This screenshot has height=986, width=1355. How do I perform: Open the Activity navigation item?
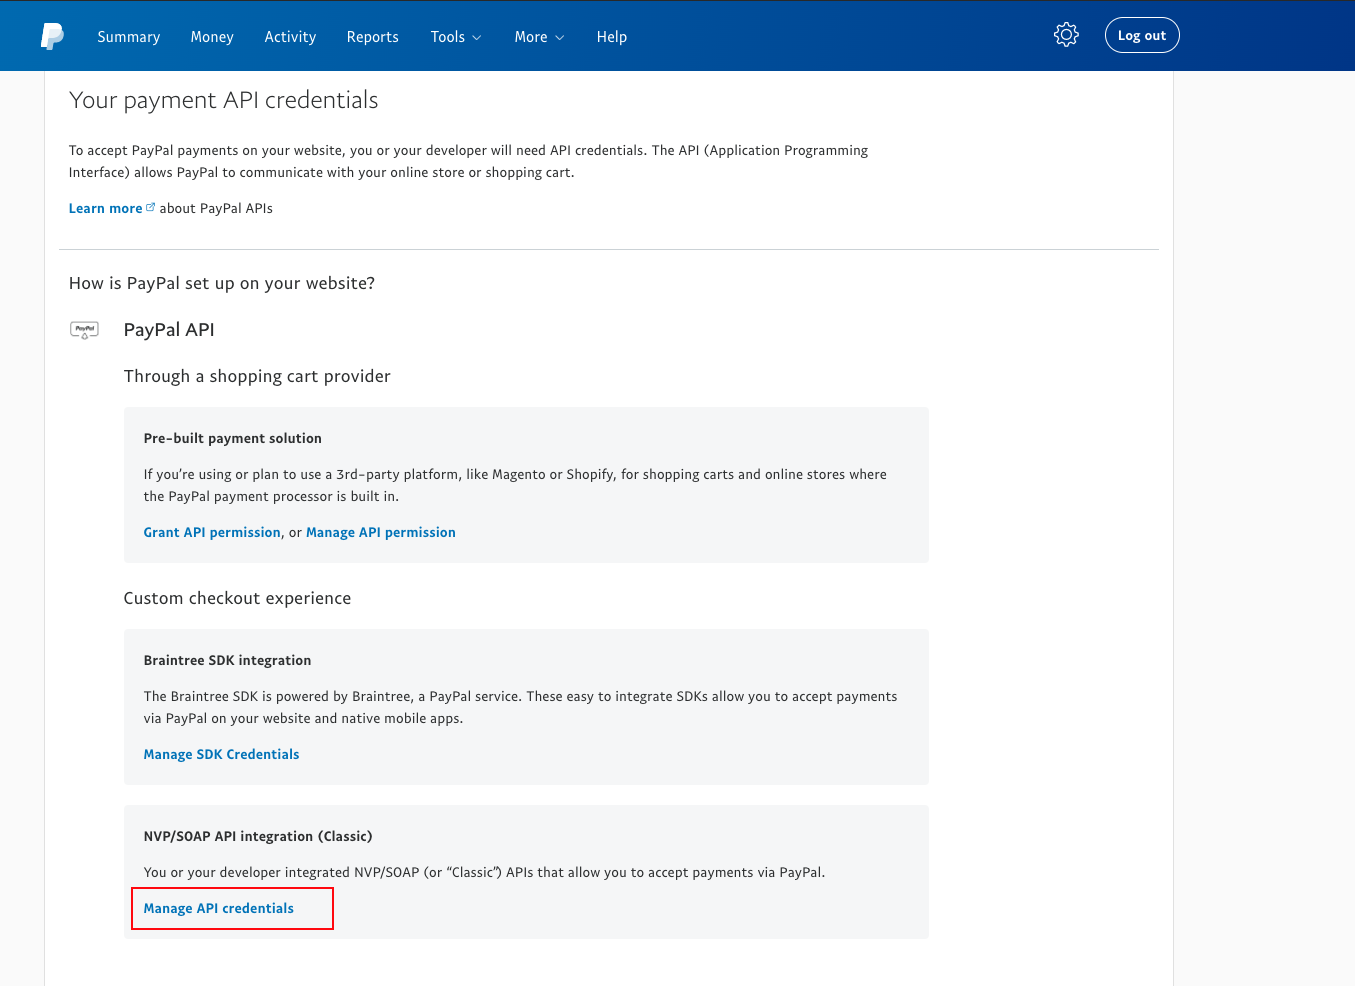[x=290, y=37]
